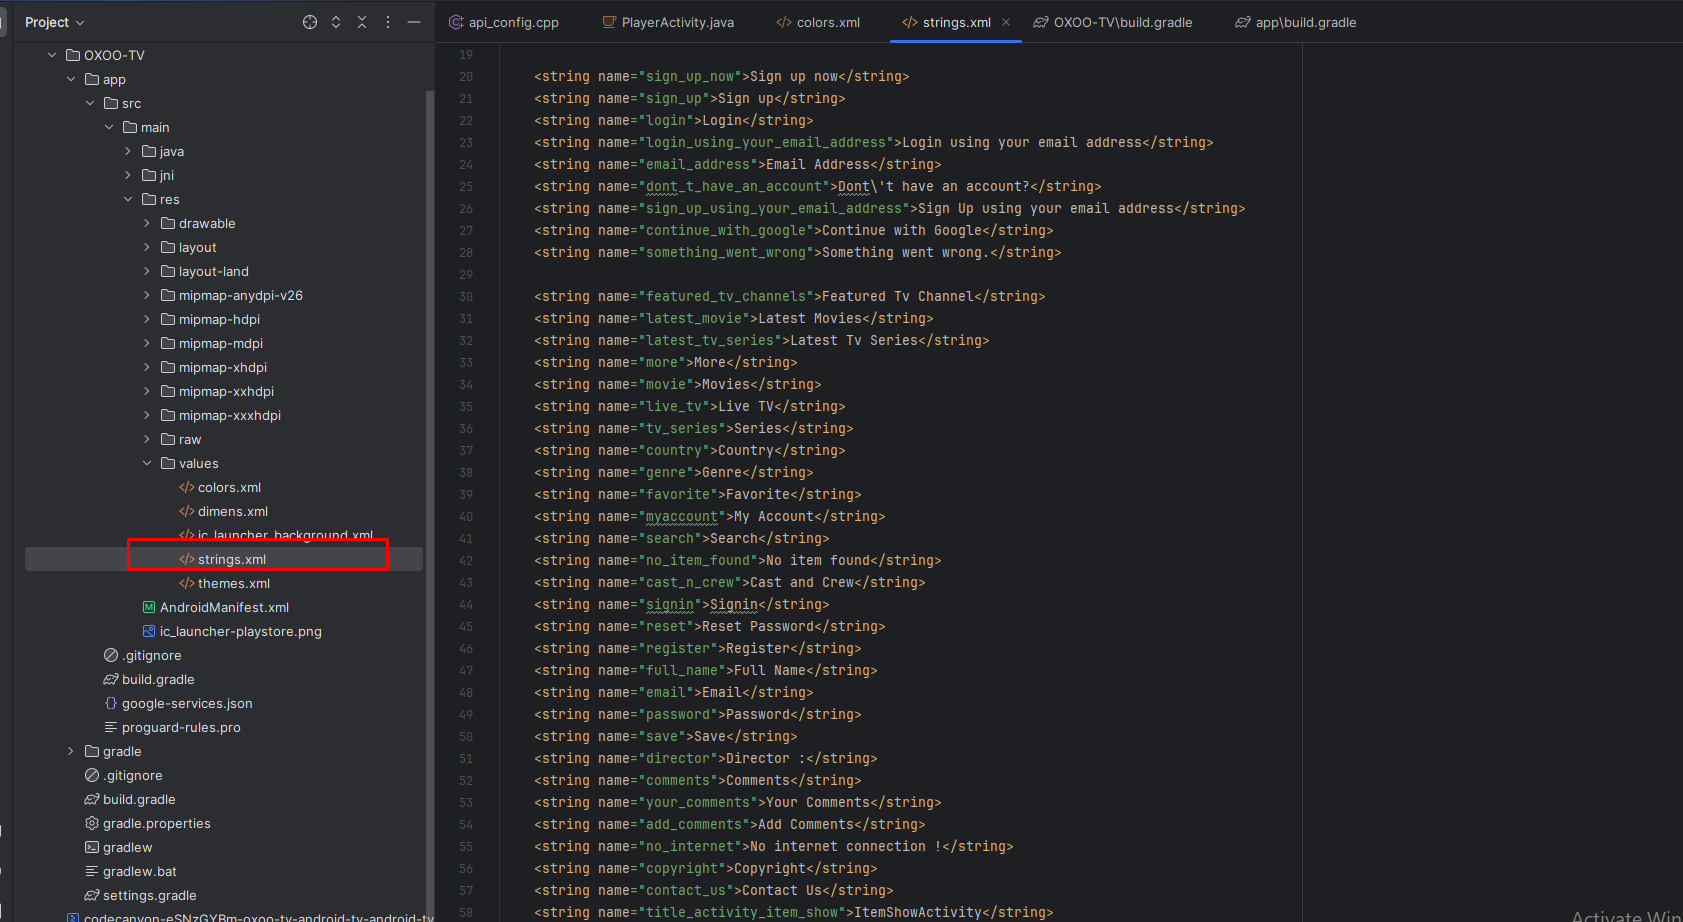Collapse the src folder
This screenshot has width=1683, height=922.
click(x=90, y=103)
